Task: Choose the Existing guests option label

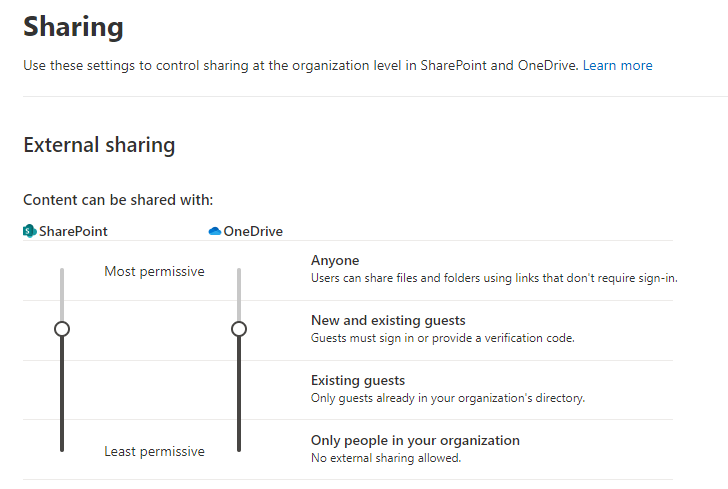Action: (358, 381)
